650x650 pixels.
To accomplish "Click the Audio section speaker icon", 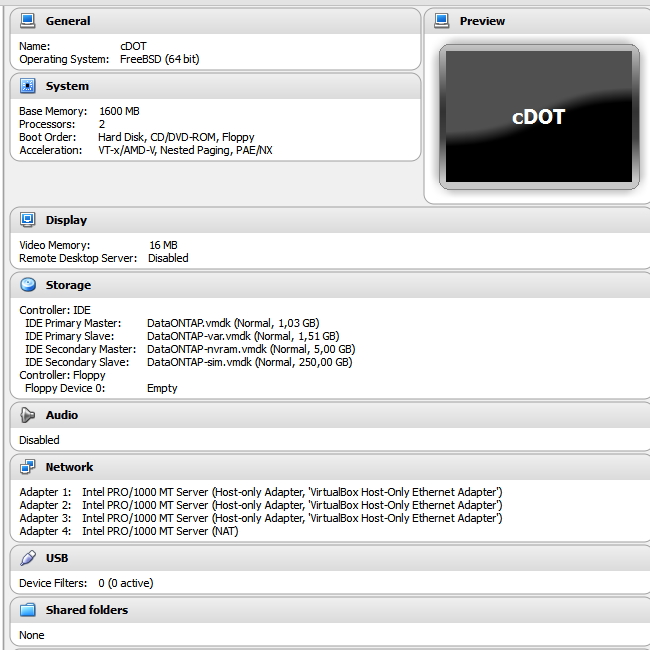I will (x=28, y=415).
